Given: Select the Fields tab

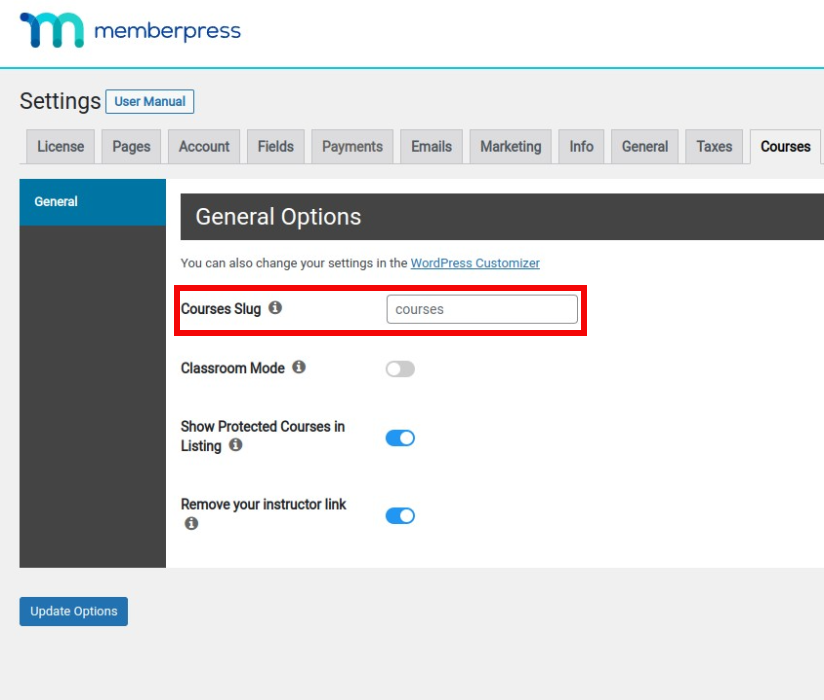Looking at the screenshot, I should click(276, 147).
